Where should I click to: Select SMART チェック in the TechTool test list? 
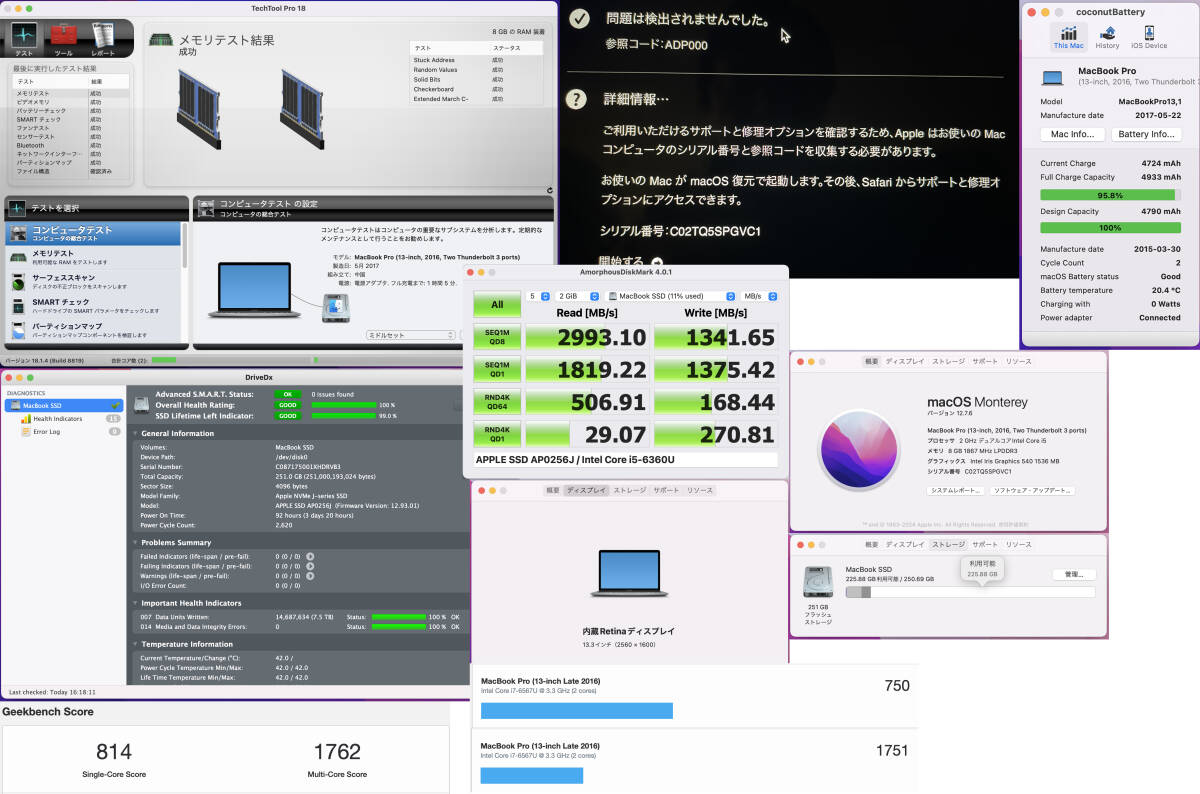coord(94,304)
